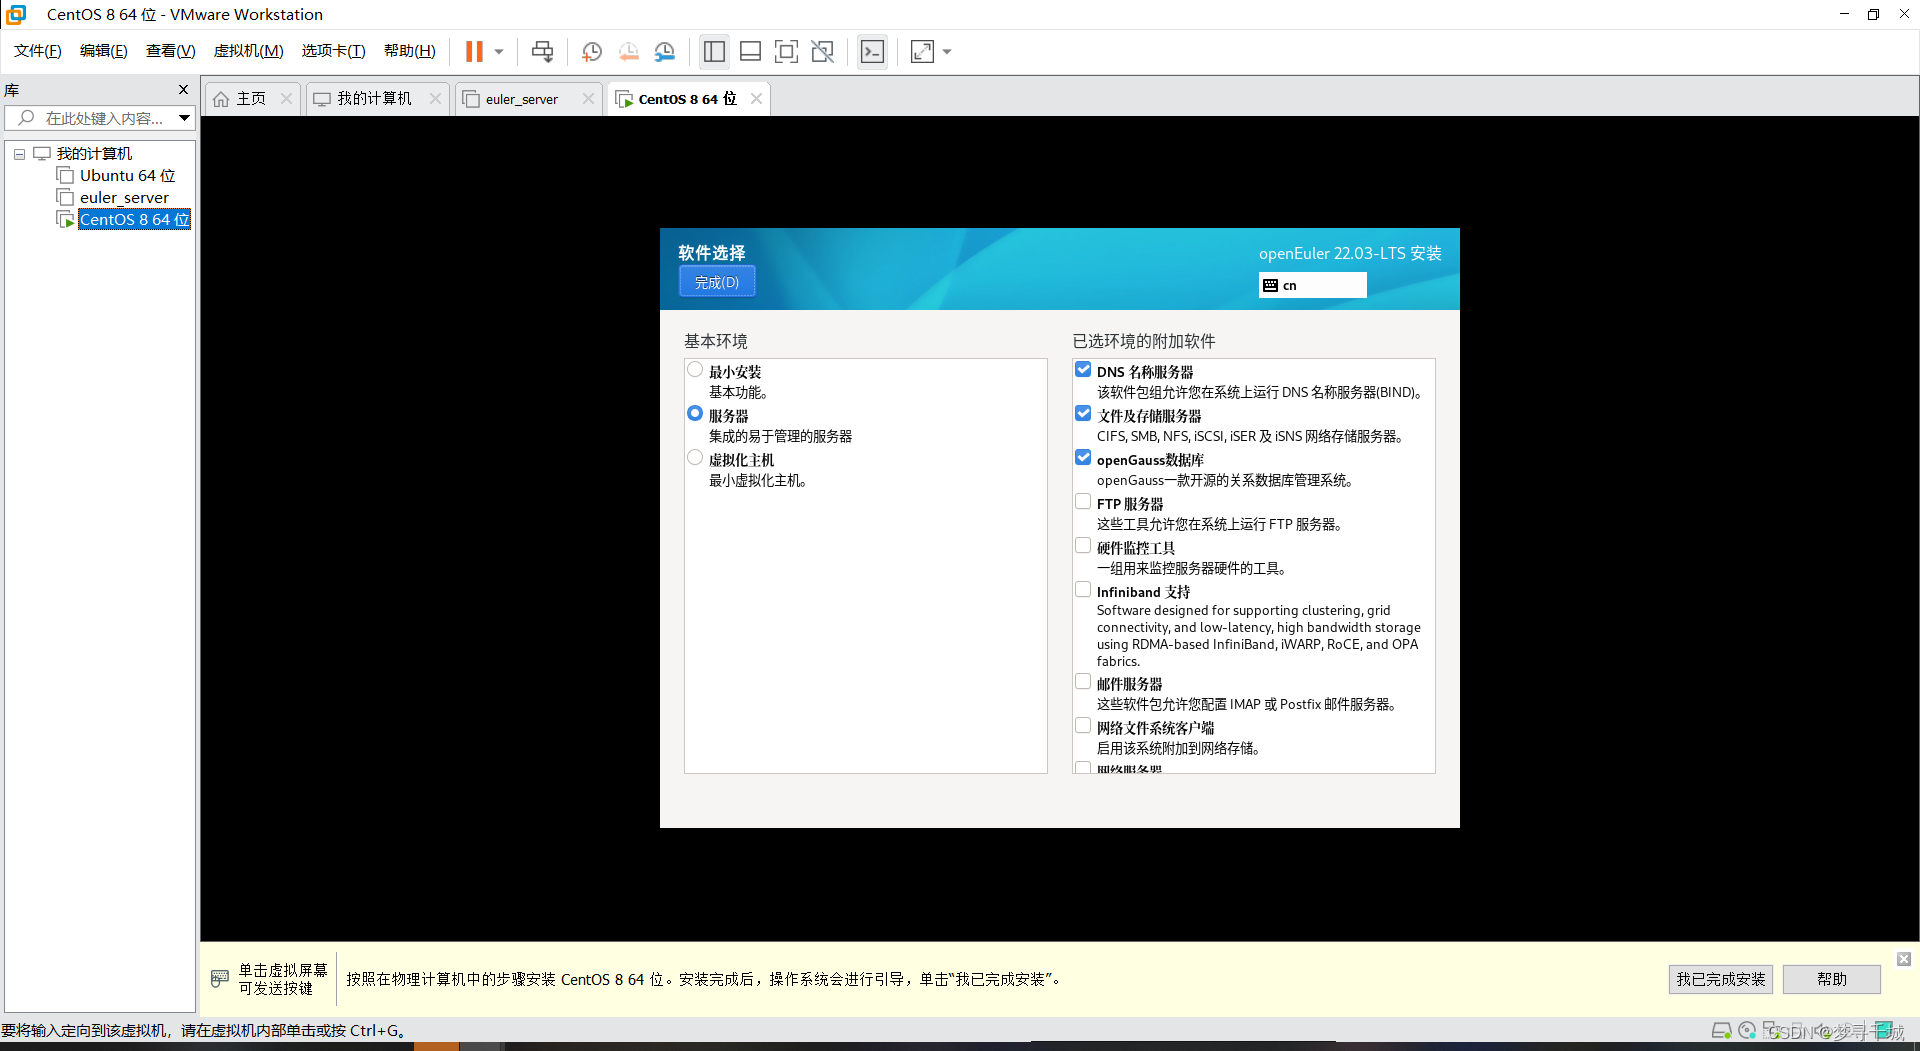Enable the FTP 服务器 add-on
The width and height of the screenshot is (1920, 1051).
(1083, 502)
